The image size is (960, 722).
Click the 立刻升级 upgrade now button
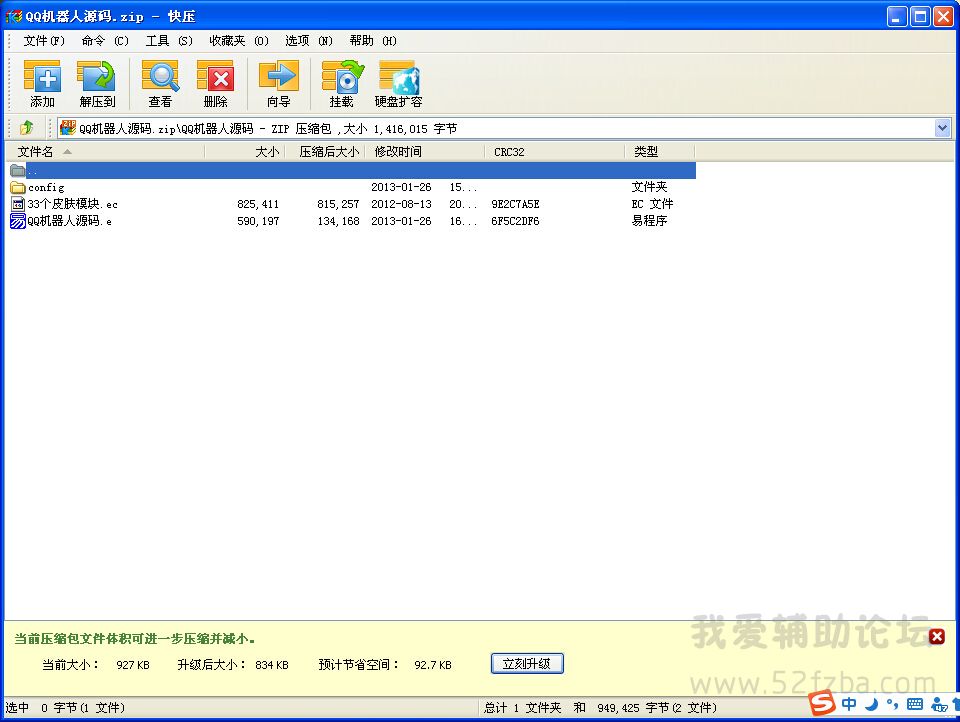(x=527, y=664)
